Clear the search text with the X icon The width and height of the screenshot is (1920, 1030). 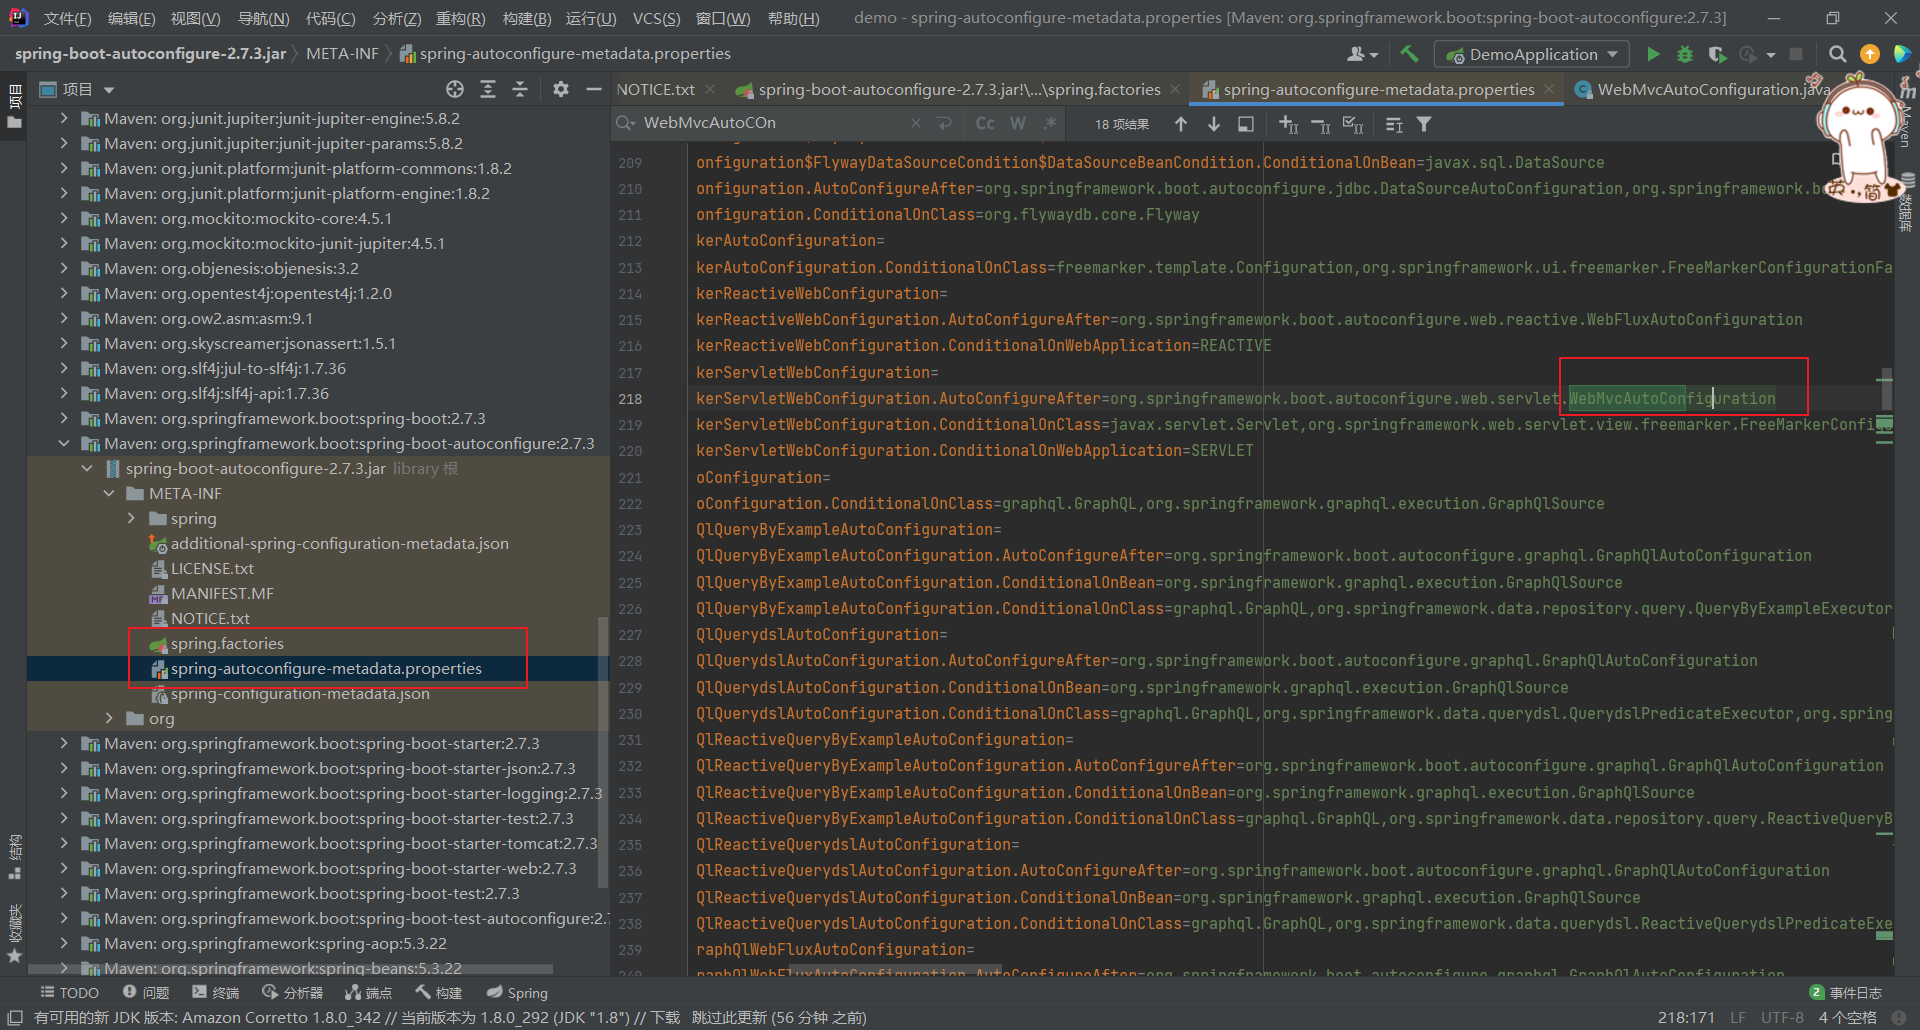[916, 123]
